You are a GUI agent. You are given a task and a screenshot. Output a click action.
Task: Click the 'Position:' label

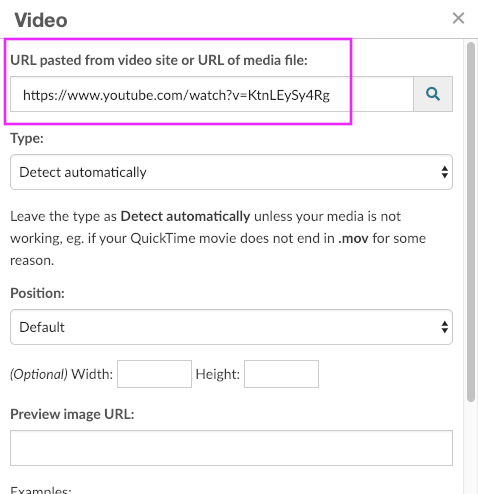[x=37, y=293]
